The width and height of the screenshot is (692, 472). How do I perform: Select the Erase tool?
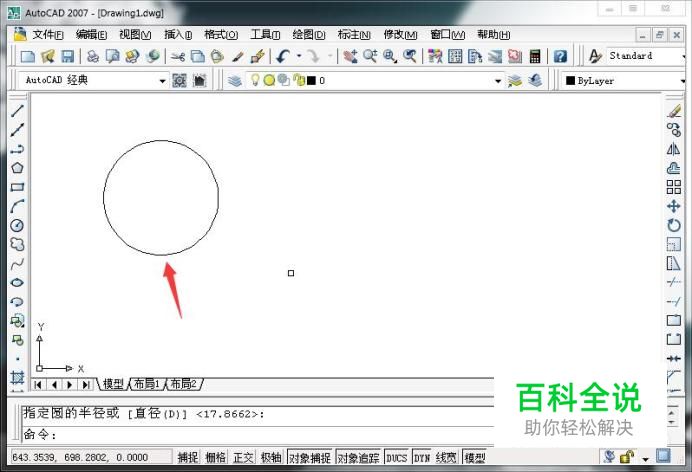point(673,111)
